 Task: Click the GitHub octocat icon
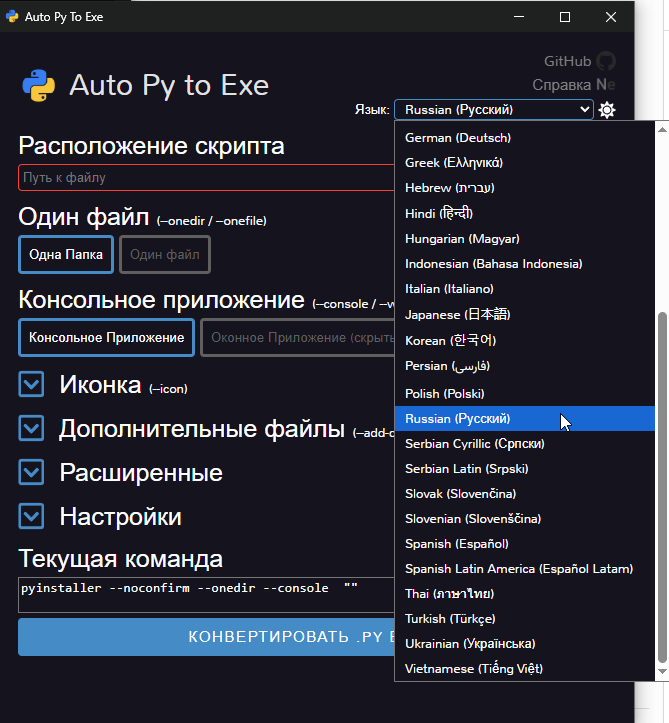(606, 61)
